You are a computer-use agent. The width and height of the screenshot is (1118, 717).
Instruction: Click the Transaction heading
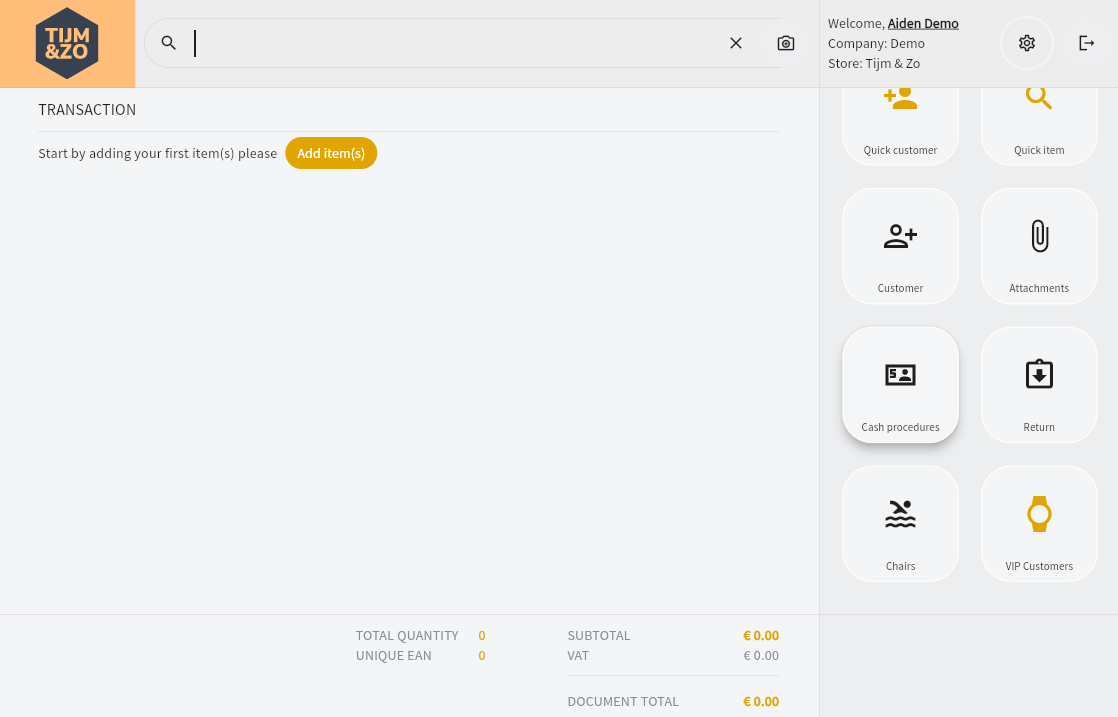[x=87, y=110]
